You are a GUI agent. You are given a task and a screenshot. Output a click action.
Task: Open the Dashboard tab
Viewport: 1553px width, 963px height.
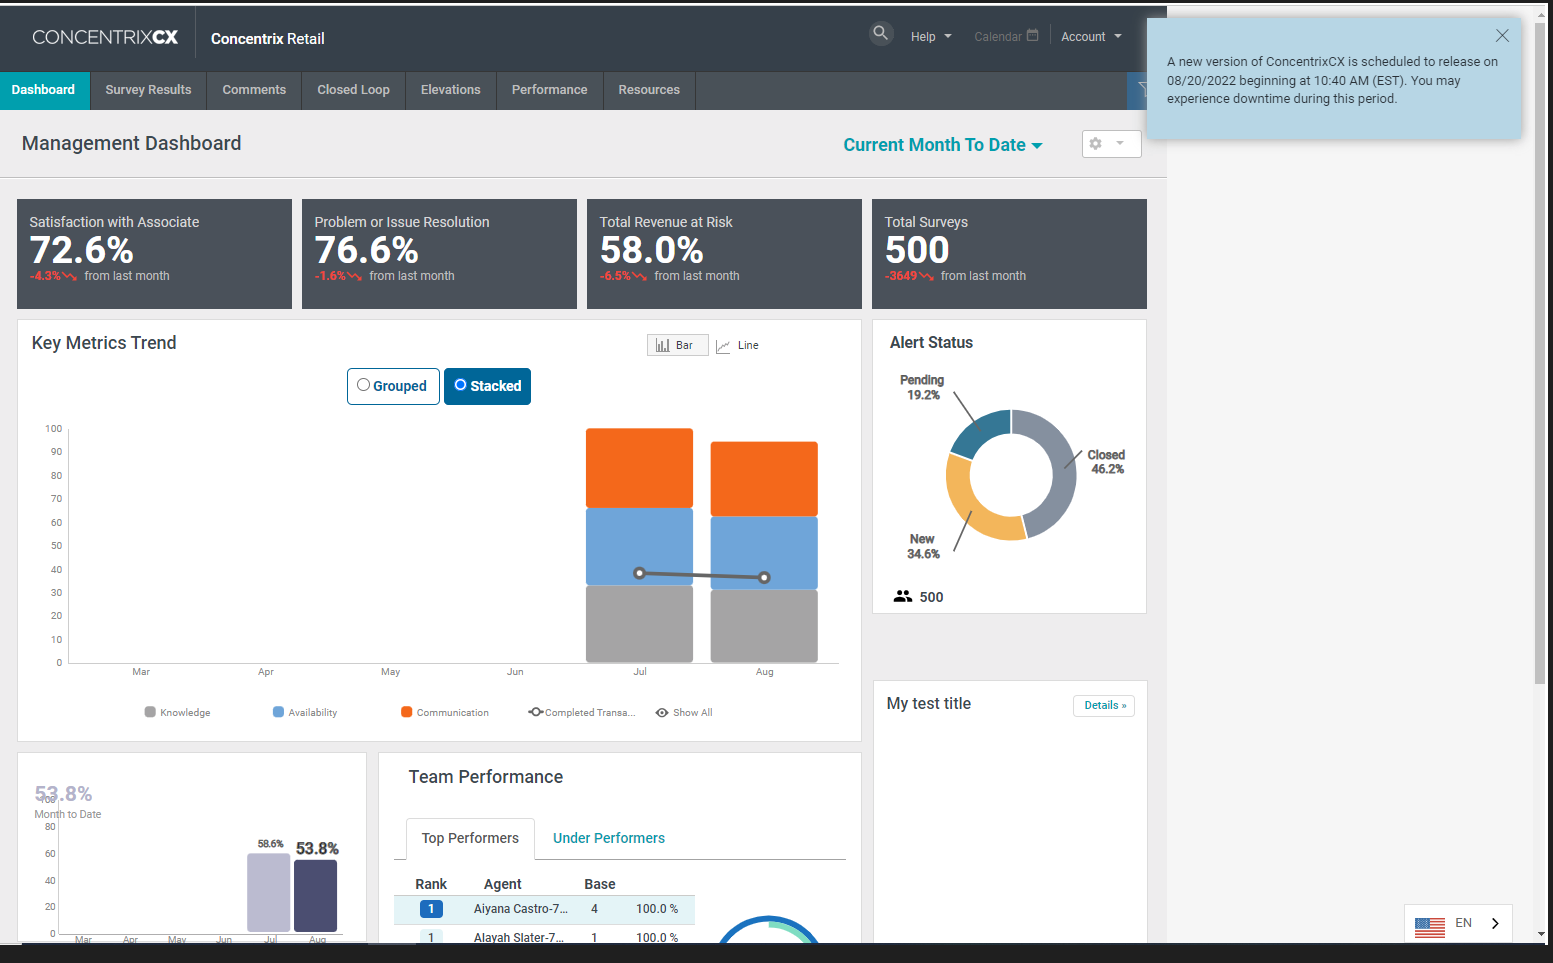(x=44, y=90)
